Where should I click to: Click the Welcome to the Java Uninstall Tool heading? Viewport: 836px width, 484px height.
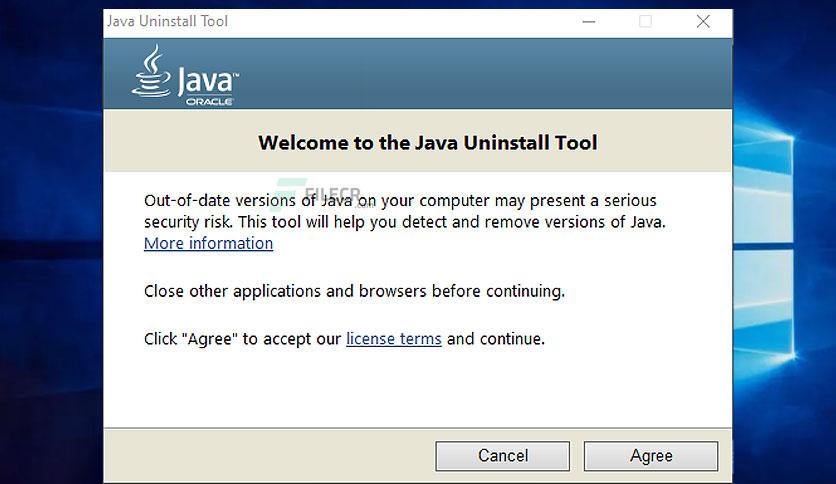pyautogui.click(x=428, y=143)
